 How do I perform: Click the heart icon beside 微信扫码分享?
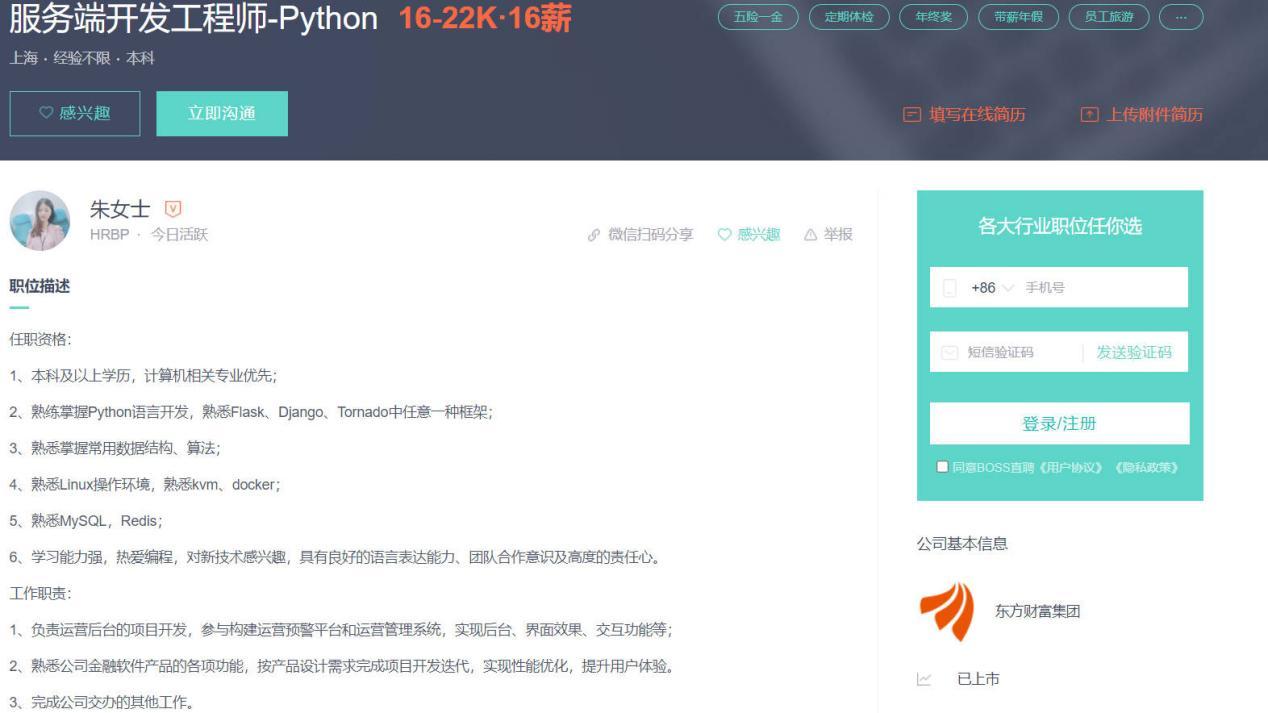point(725,234)
